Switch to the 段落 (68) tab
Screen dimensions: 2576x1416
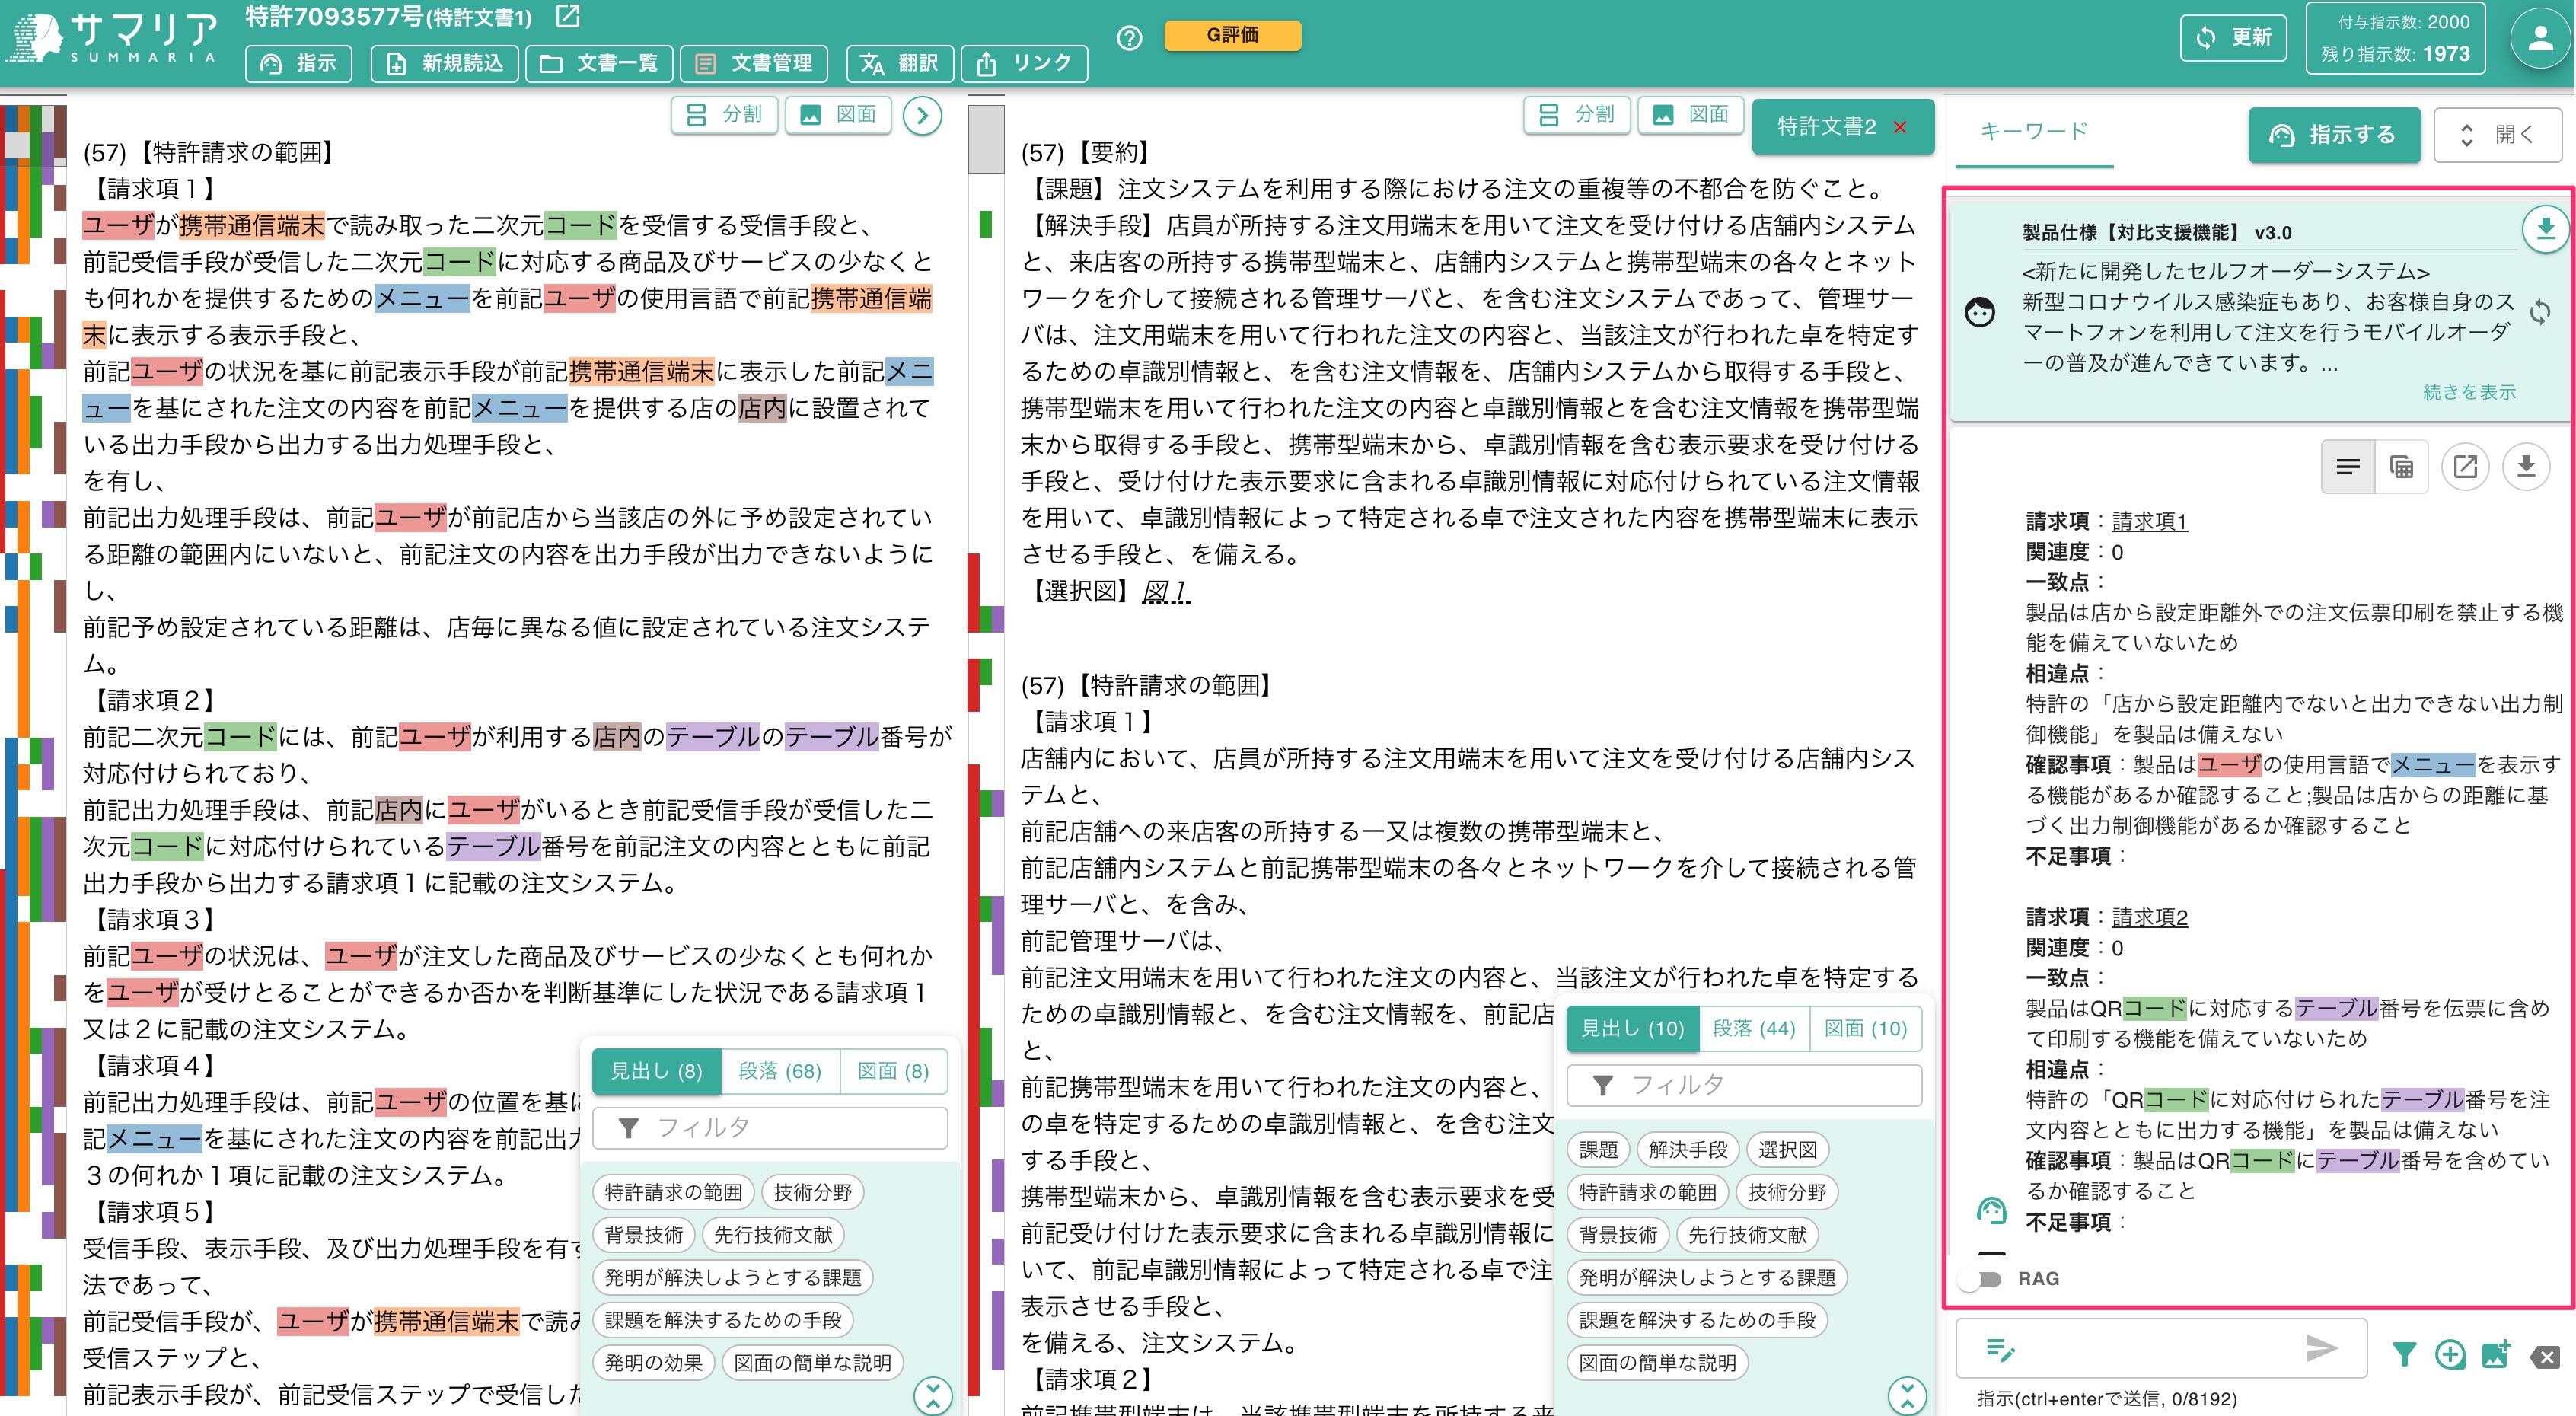pos(781,1071)
